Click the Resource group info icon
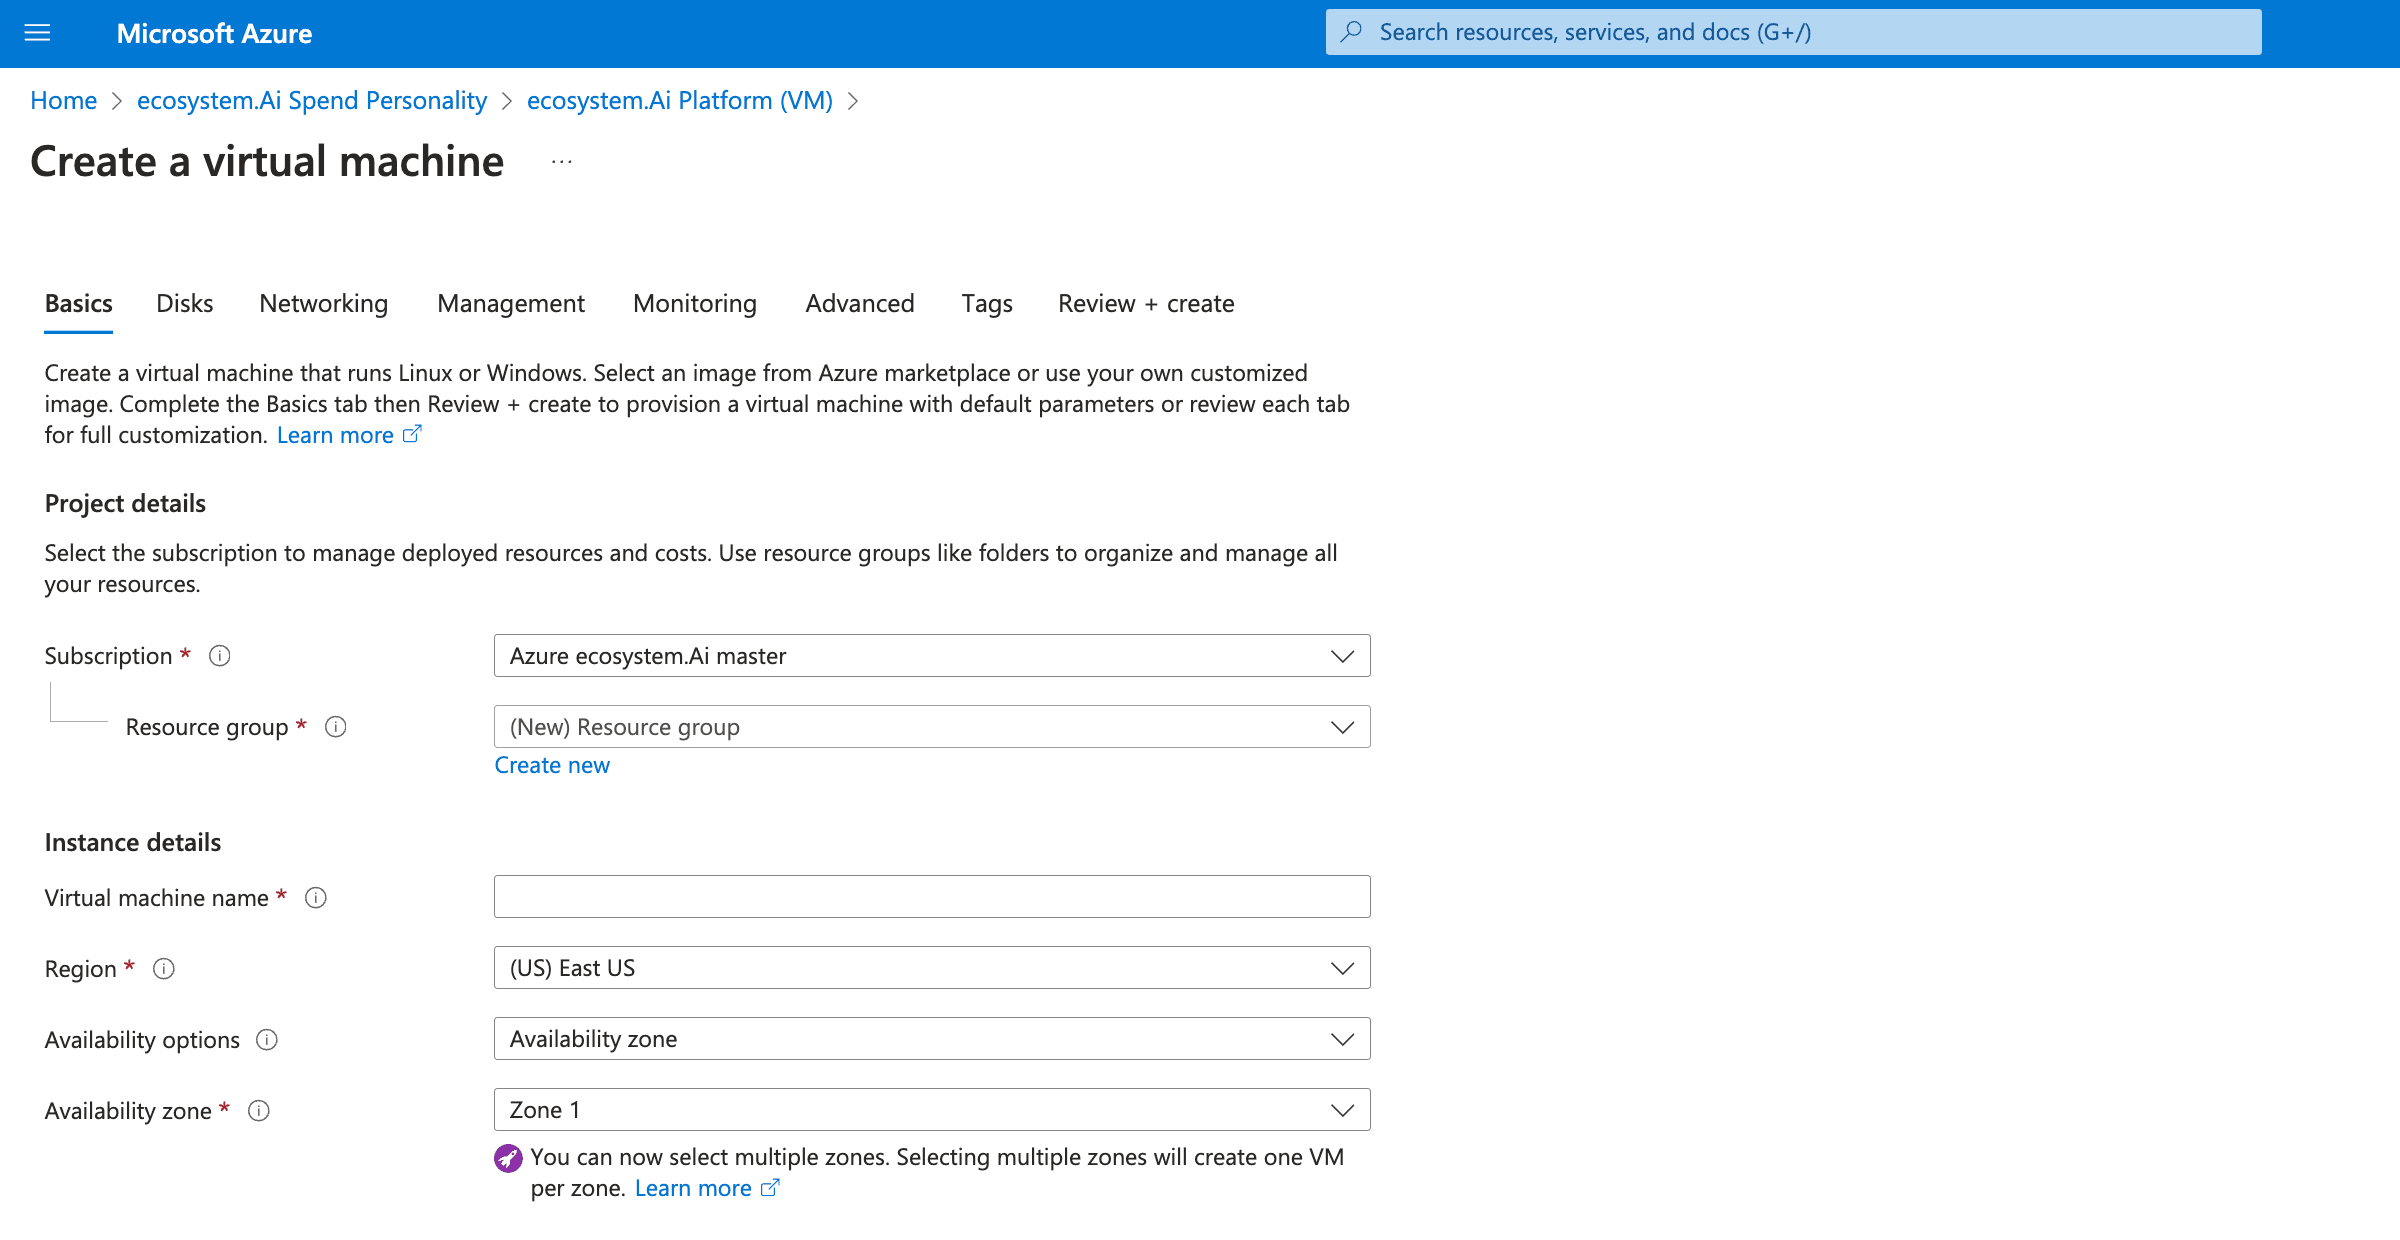Viewport: 2400px width, 1240px height. coord(336,727)
